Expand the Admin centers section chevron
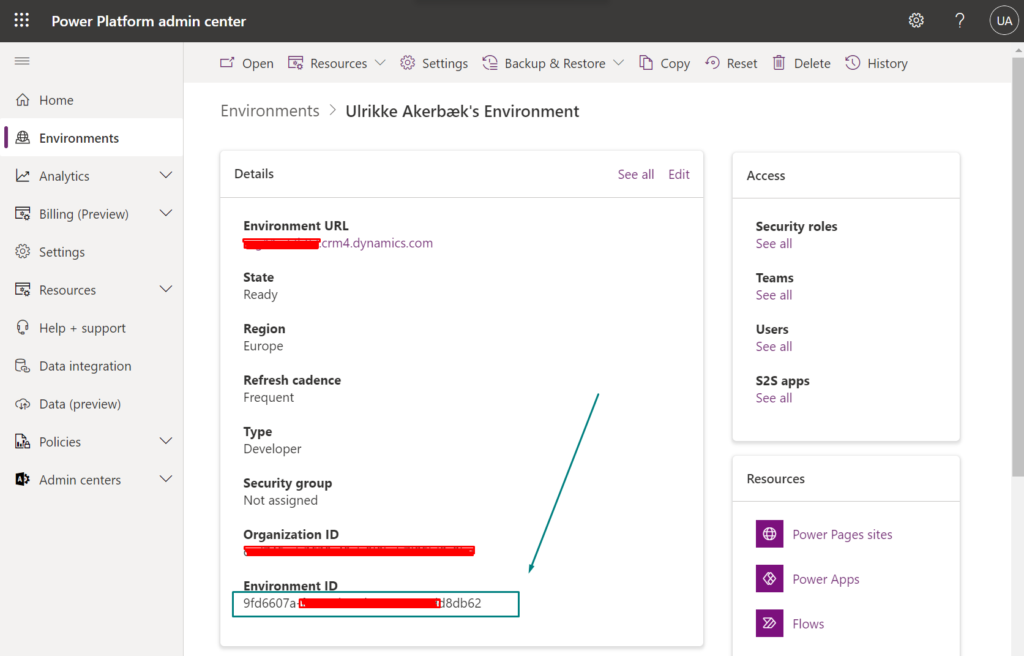Viewport: 1024px width, 656px height. pos(166,479)
